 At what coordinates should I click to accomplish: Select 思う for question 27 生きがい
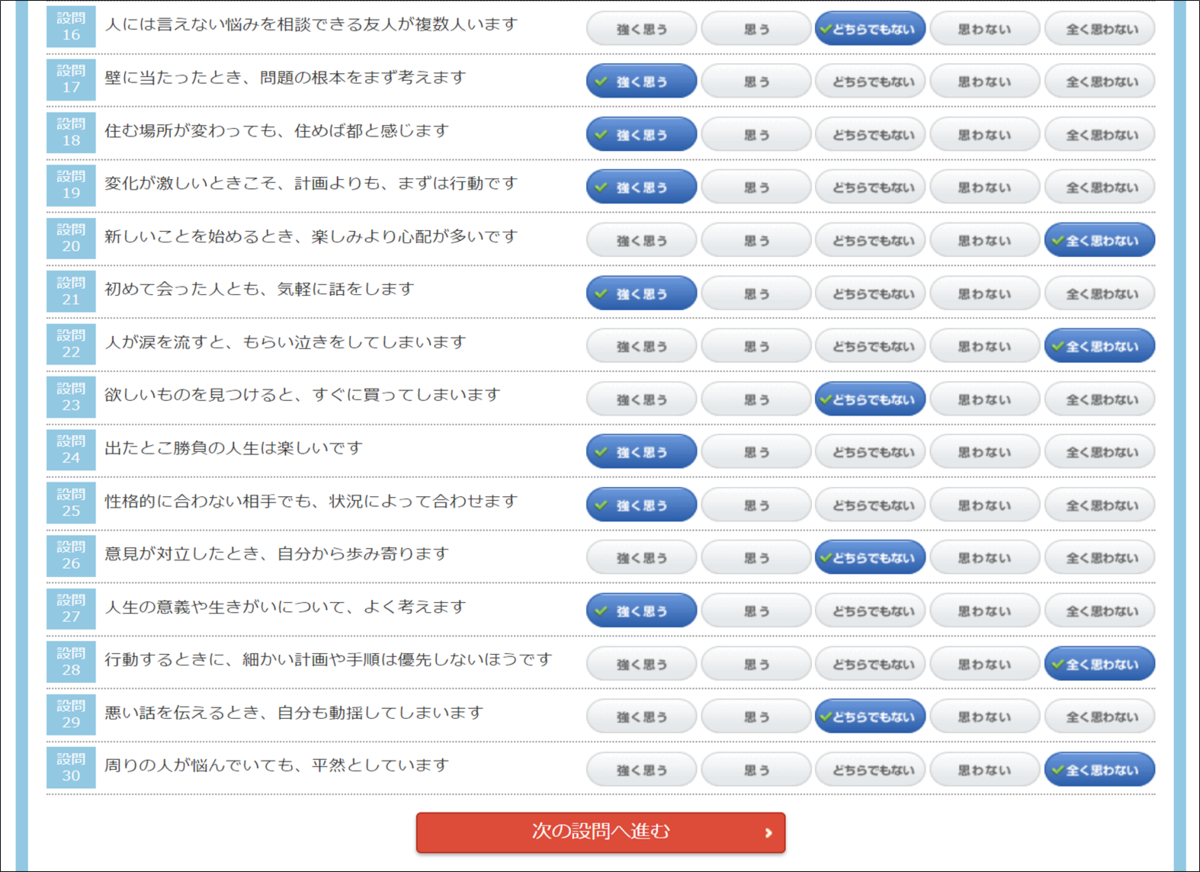pos(756,610)
